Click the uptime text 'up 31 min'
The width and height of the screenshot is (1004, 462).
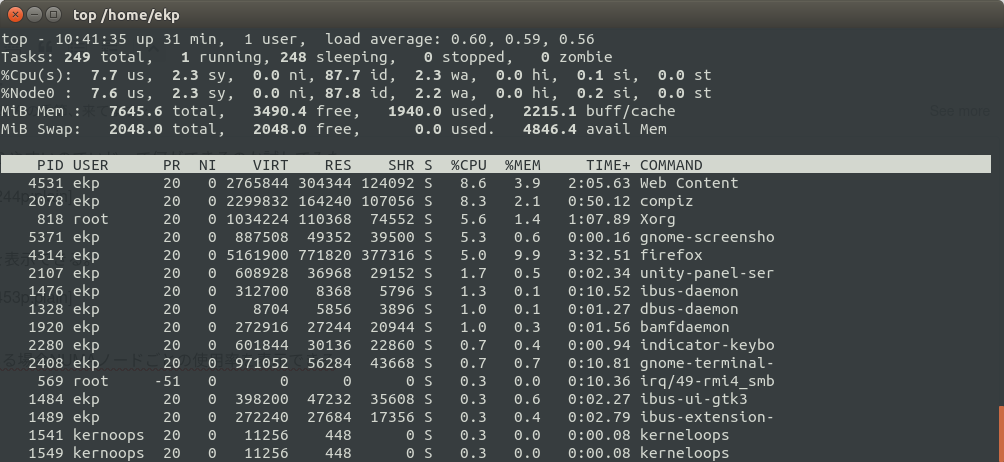tap(176, 39)
